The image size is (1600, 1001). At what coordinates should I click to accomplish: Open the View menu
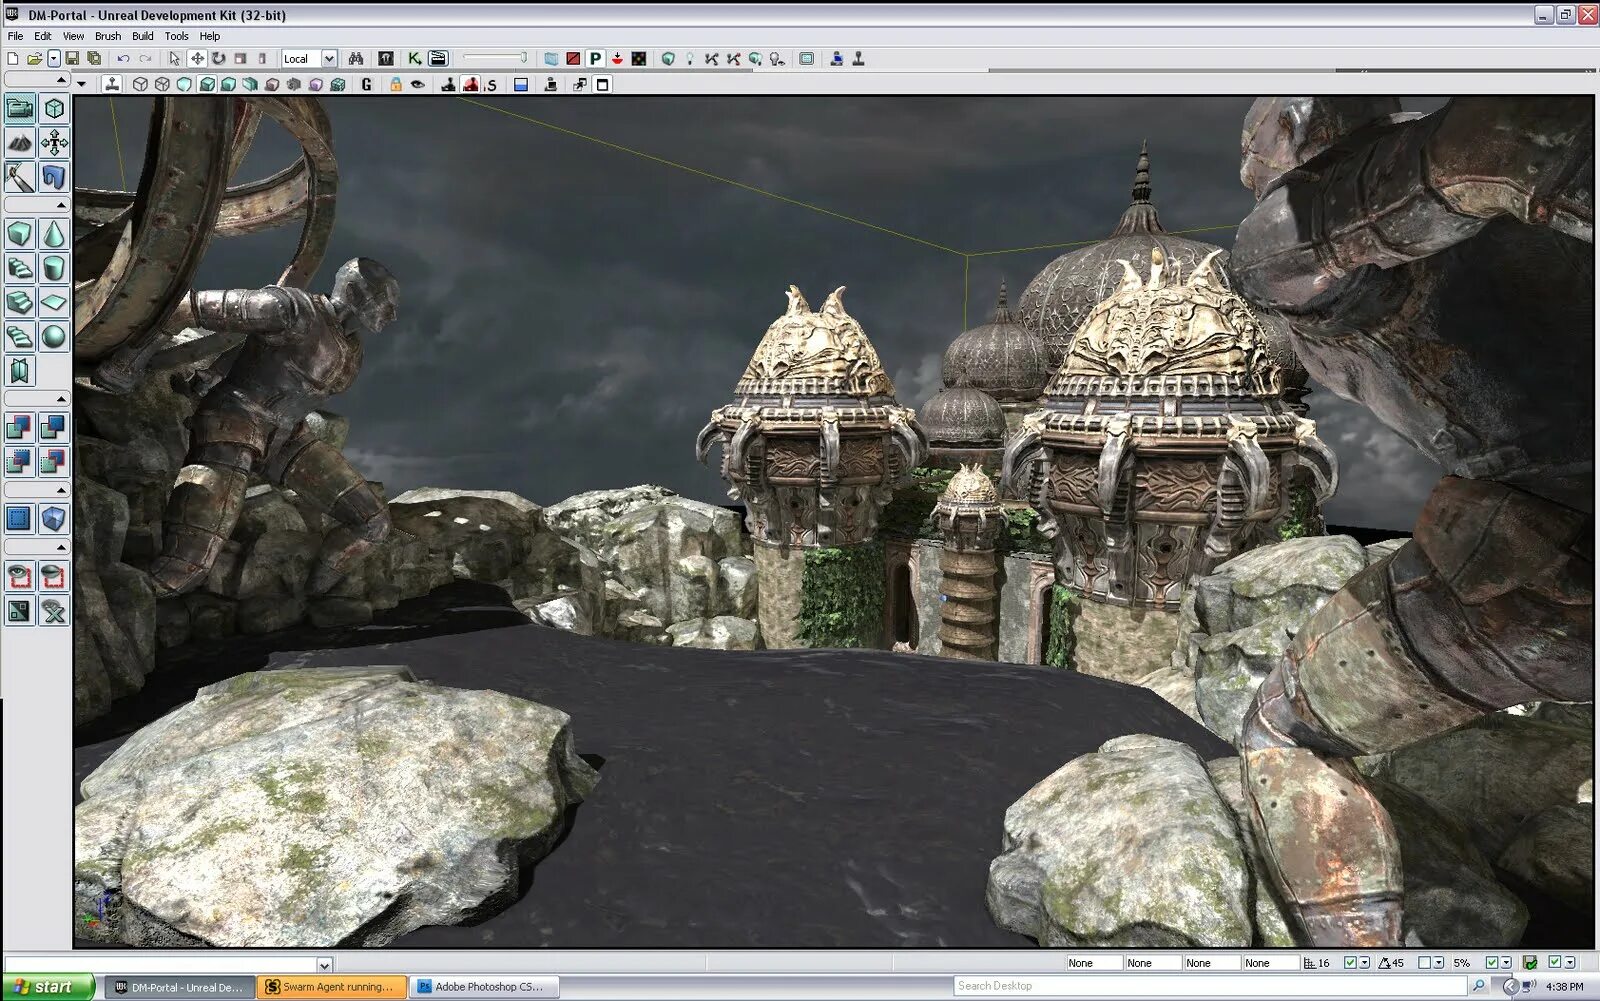74,36
